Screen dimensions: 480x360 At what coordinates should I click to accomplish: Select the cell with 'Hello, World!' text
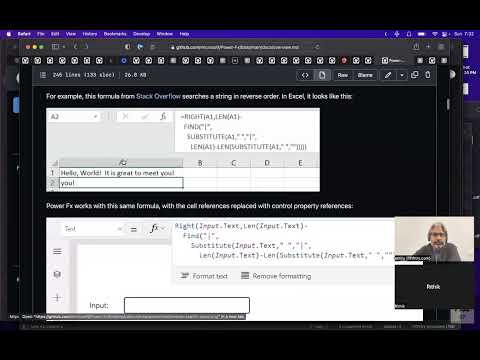point(121,173)
